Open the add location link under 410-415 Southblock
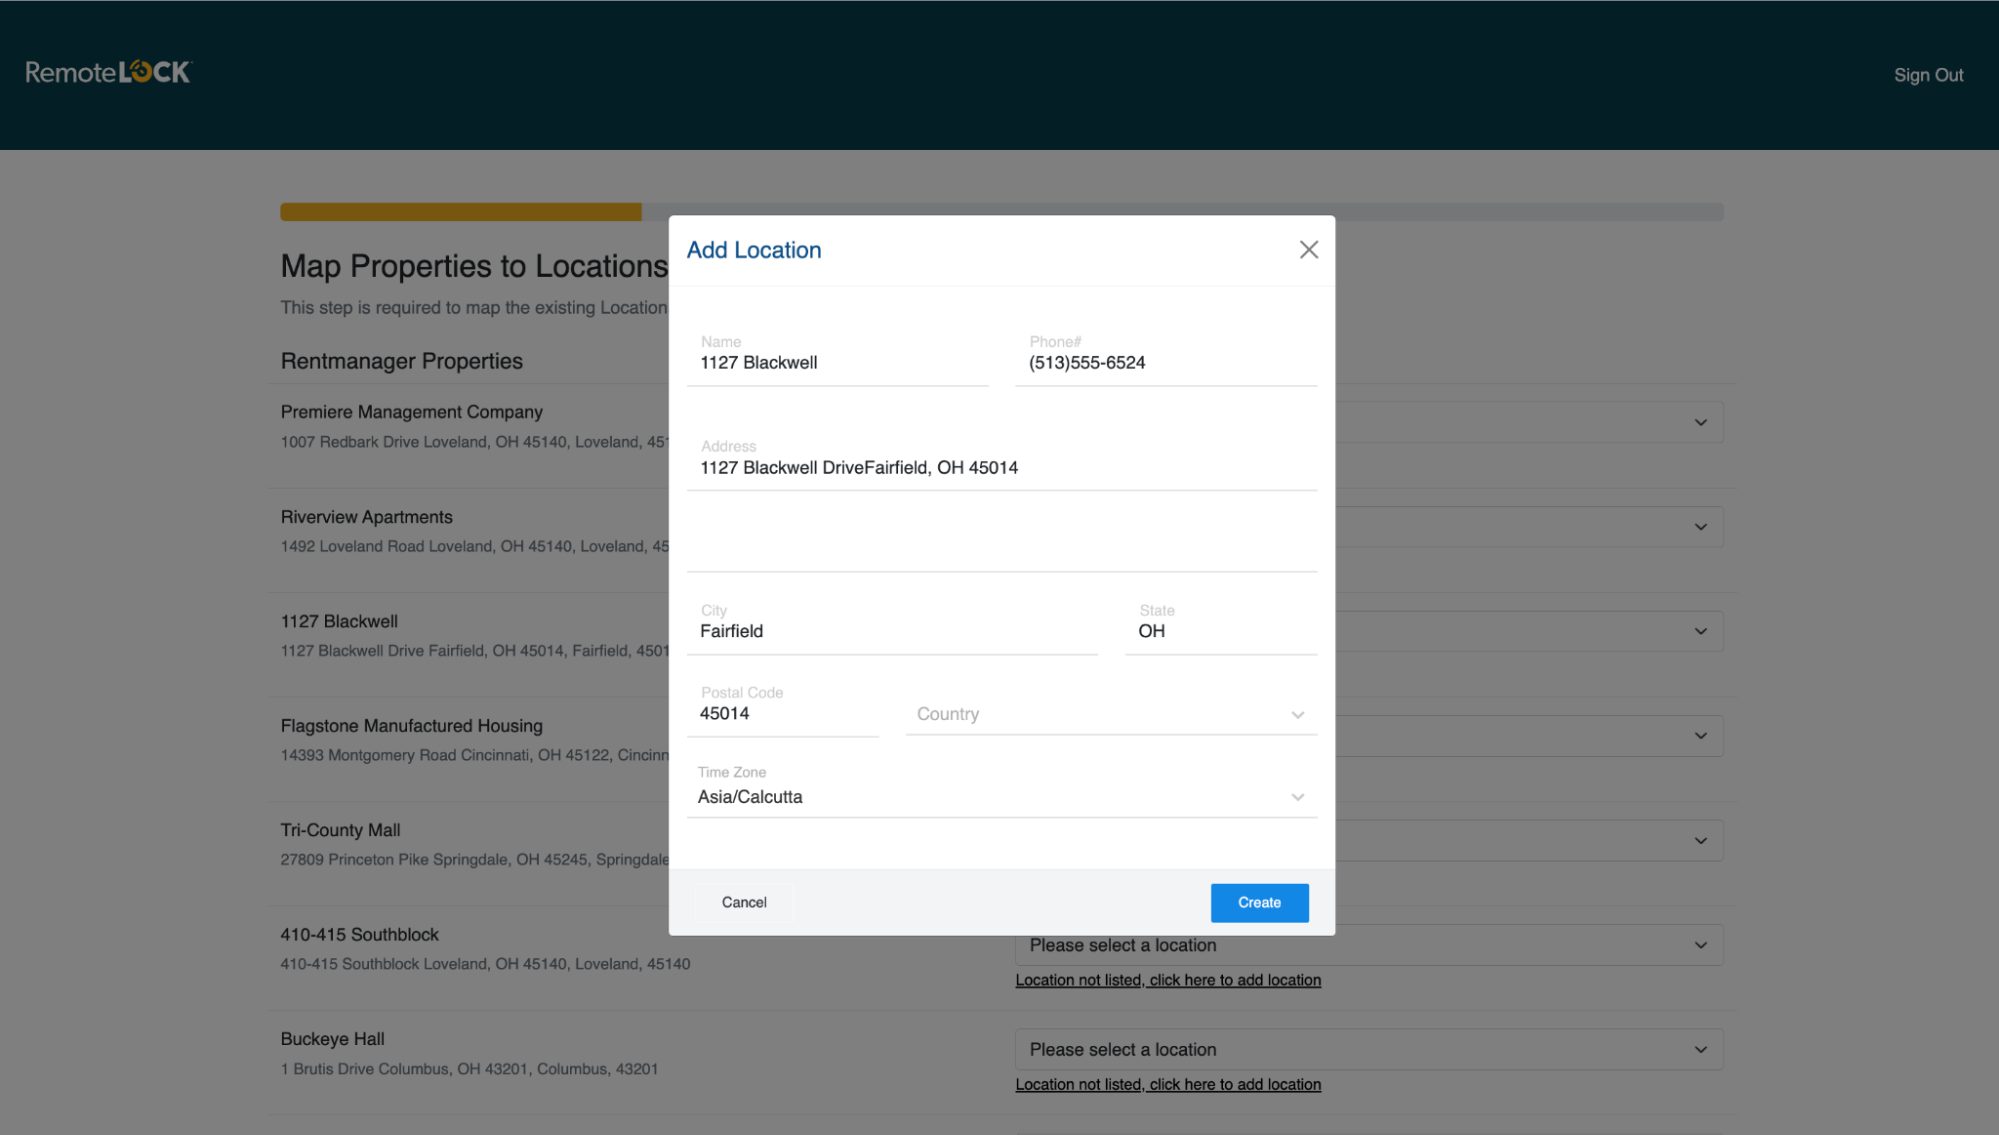The image size is (1999, 1135). [1168, 979]
